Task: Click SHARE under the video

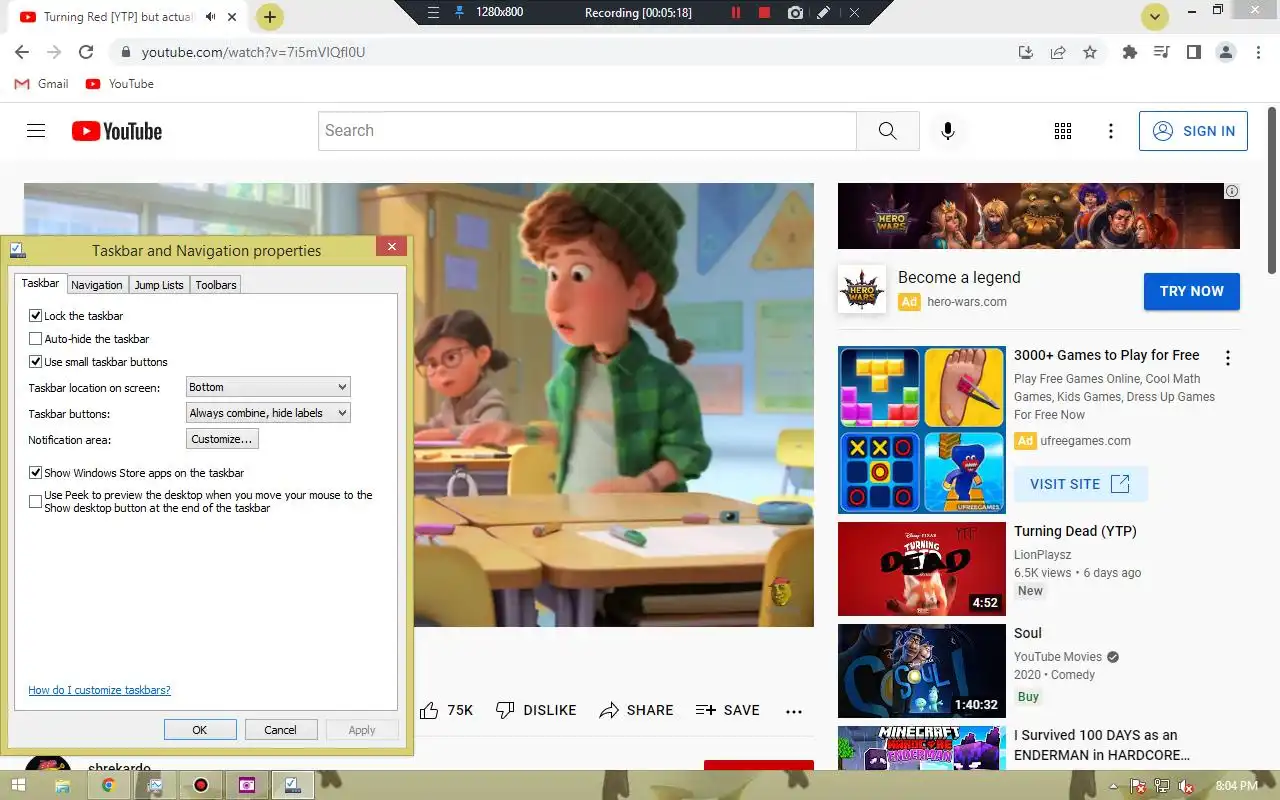Action: (636, 710)
